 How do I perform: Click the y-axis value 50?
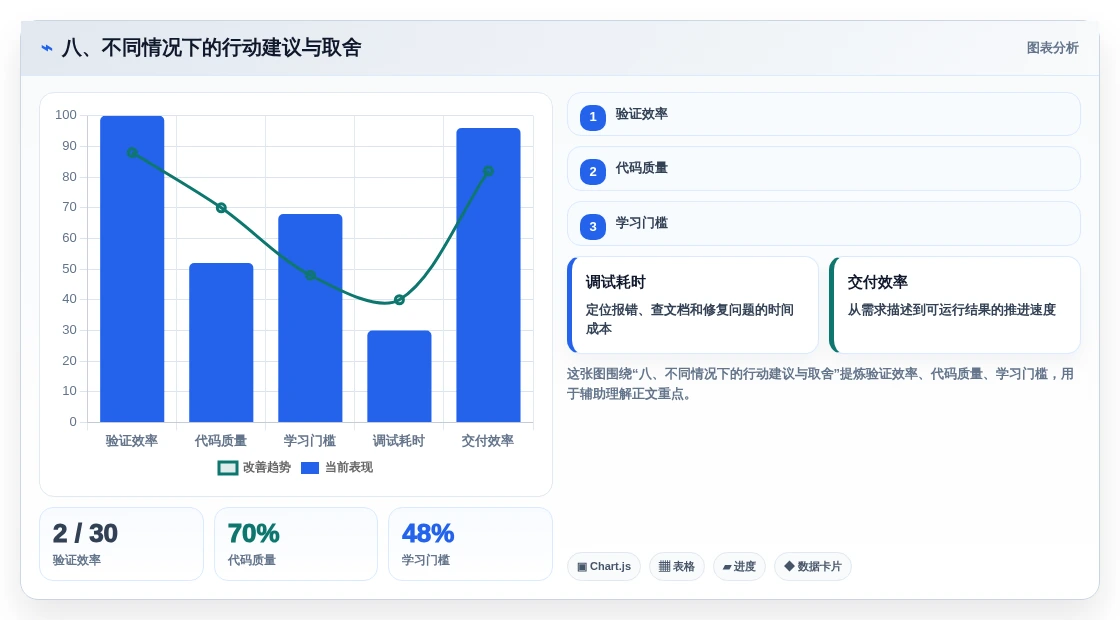point(69,269)
